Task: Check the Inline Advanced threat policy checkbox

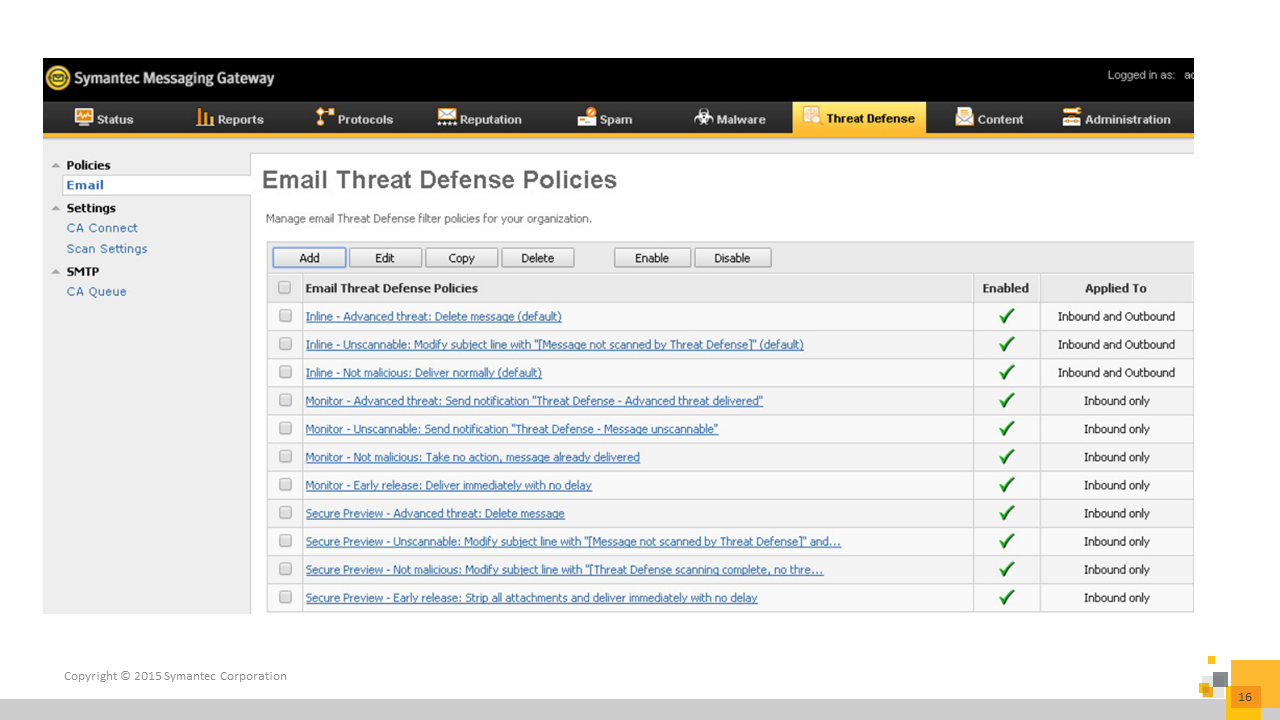Action: (x=285, y=316)
